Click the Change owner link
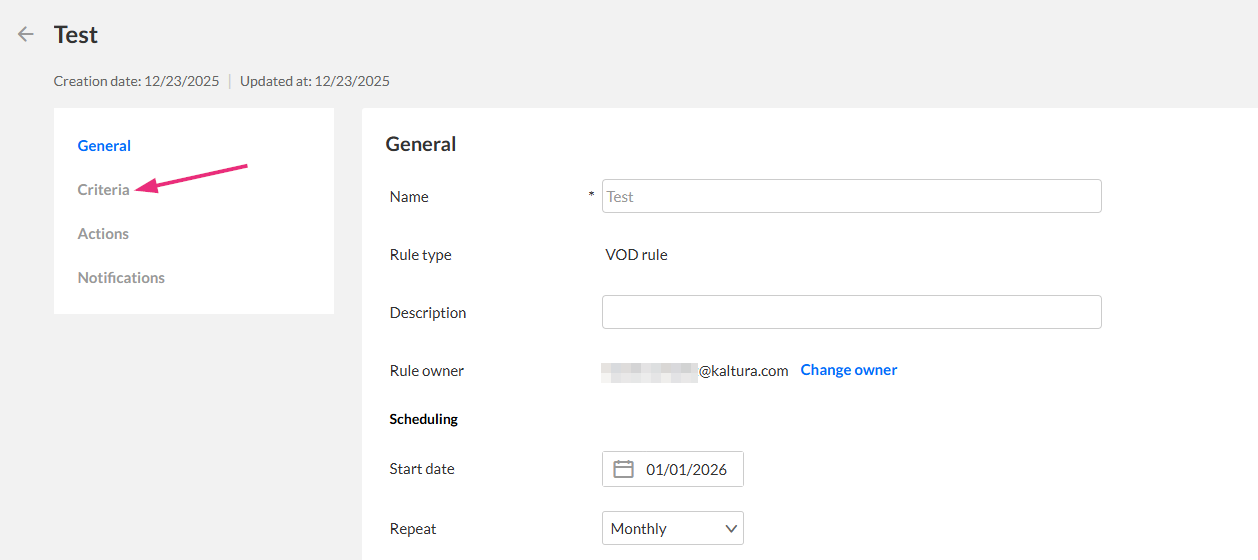1258x560 pixels. (849, 370)
